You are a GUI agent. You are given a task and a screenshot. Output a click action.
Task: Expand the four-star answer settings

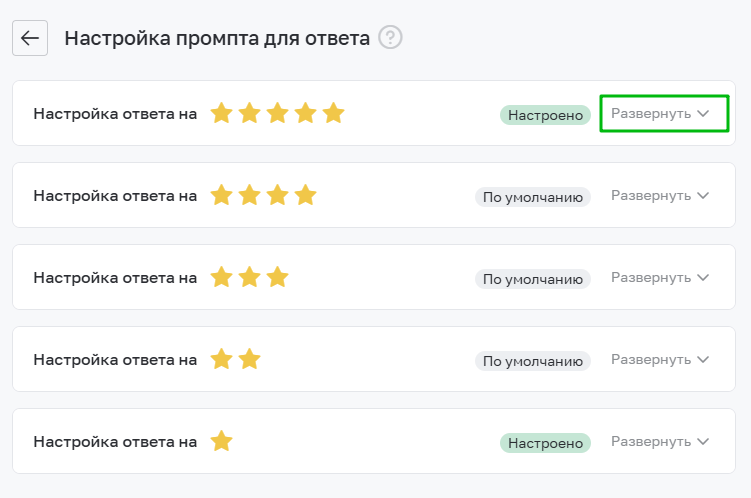(x=660, y=196)
